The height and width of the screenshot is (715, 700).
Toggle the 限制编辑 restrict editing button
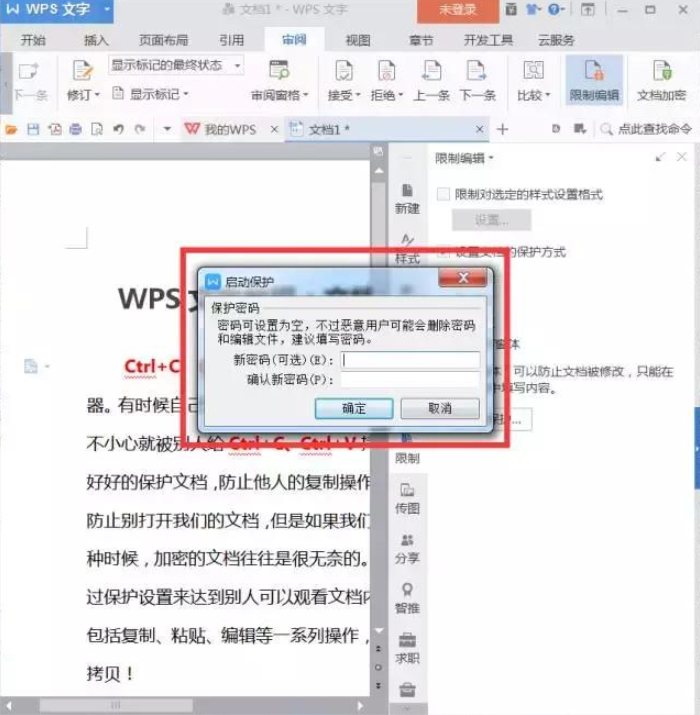(x=594, y=80)
